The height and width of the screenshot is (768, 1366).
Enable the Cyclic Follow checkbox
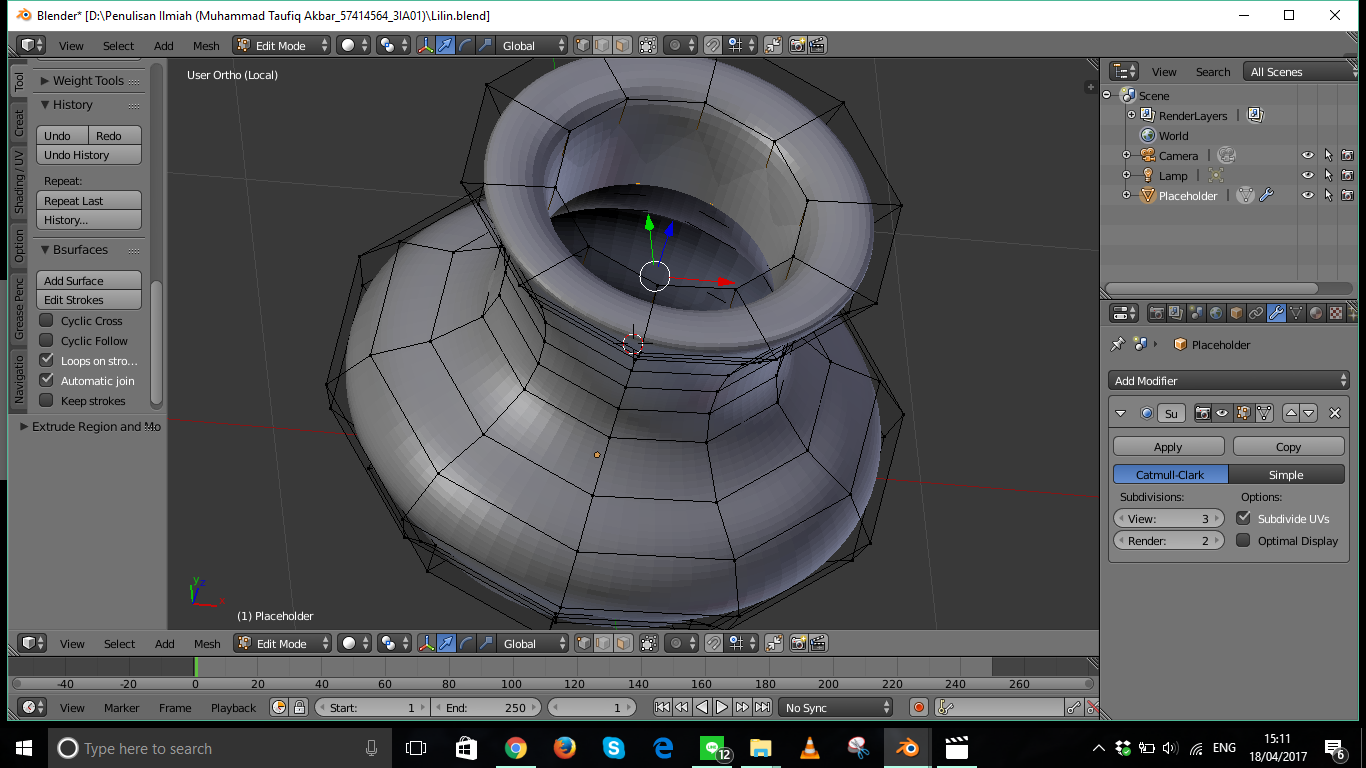[46, 340]
